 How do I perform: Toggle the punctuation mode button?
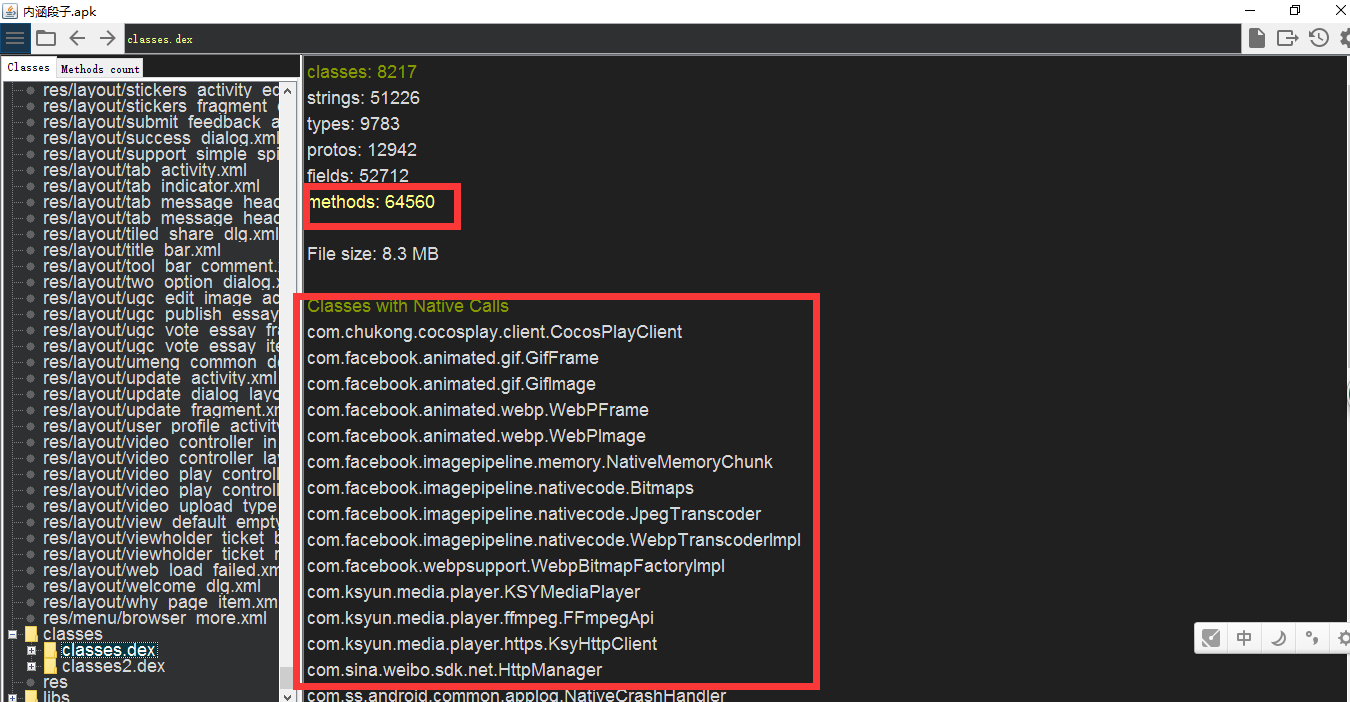click(1311, 638)
